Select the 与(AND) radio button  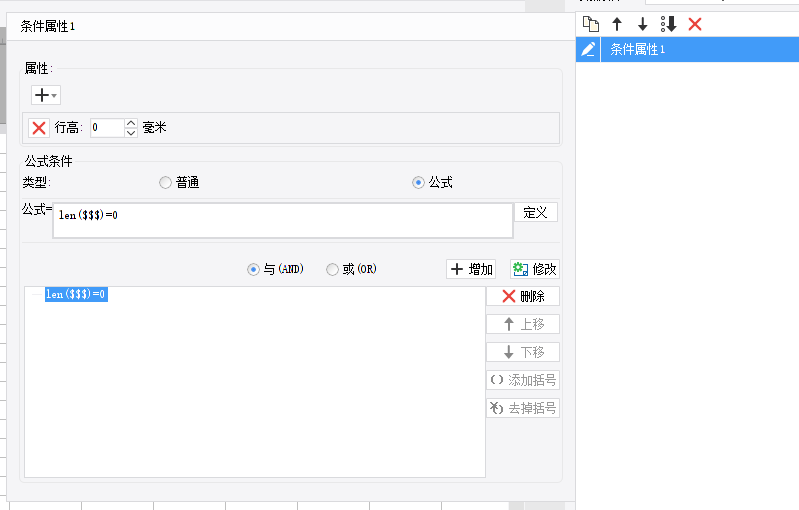pyautogui.click(x=253, y=269)
